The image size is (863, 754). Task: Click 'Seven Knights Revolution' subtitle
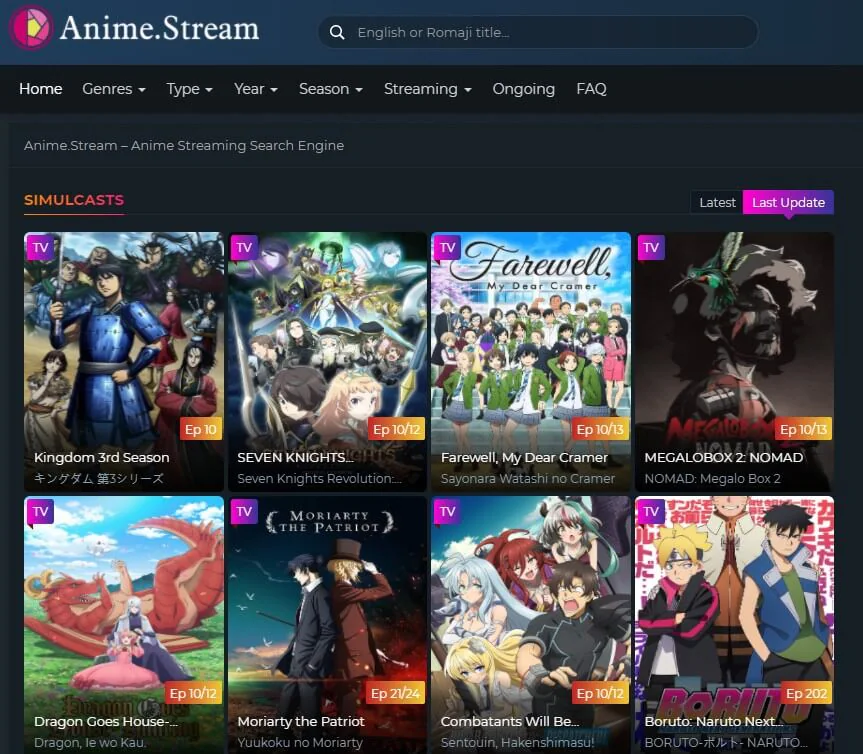(x=319, y=479)
